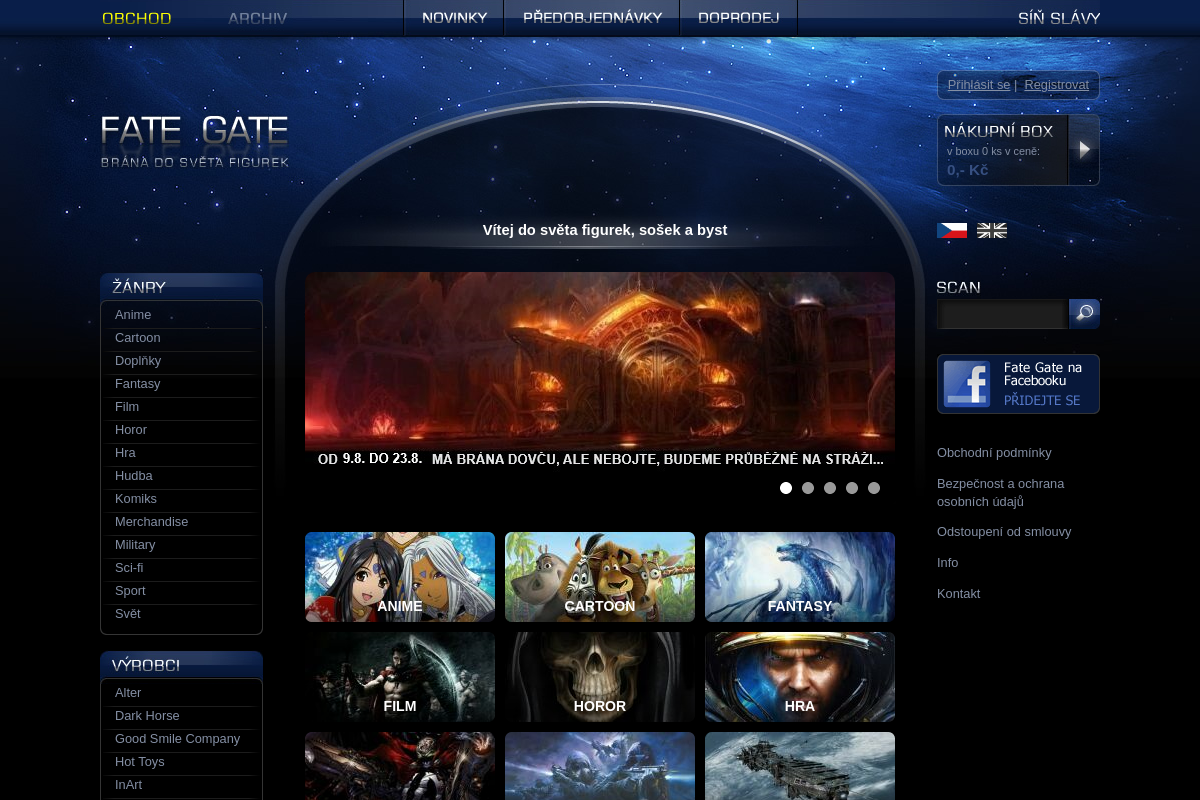The width and height of the screenshot is (1200, 800).
Task: Open the HRA category thumbnail
Action: [x=800, y=677]
